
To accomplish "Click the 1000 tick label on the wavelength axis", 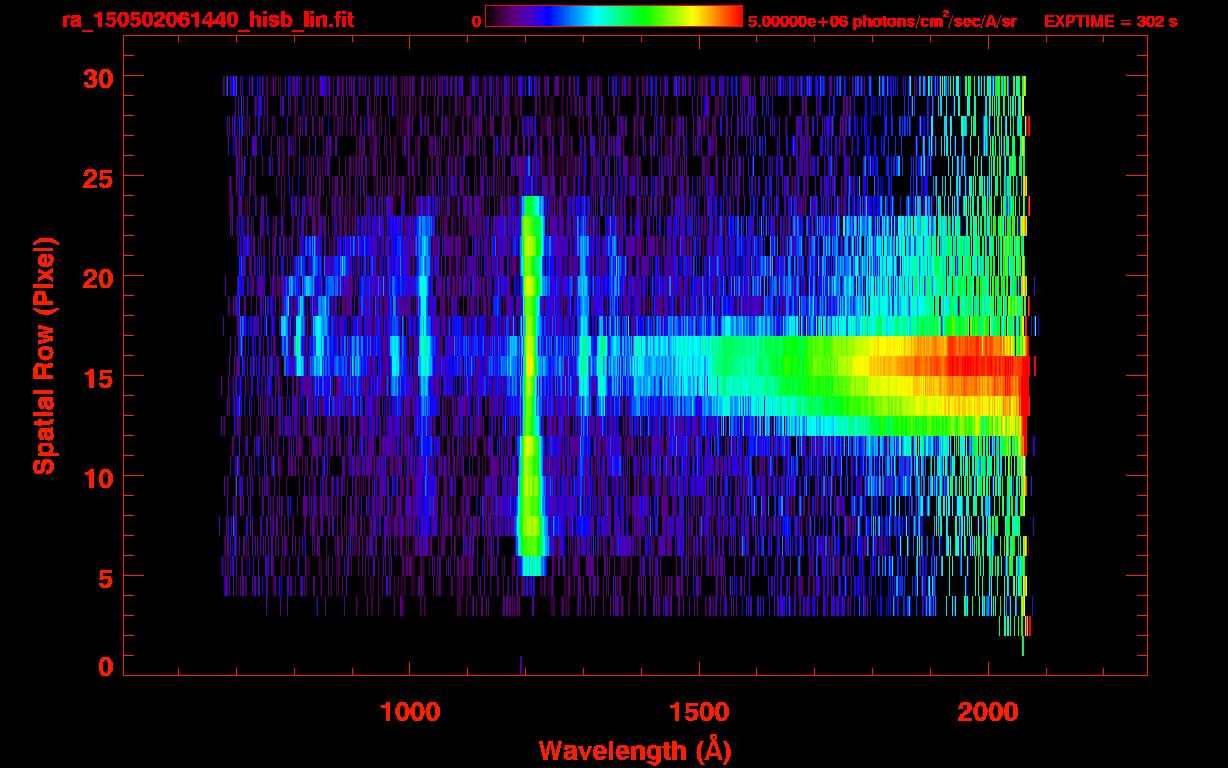I will [410, 712].
